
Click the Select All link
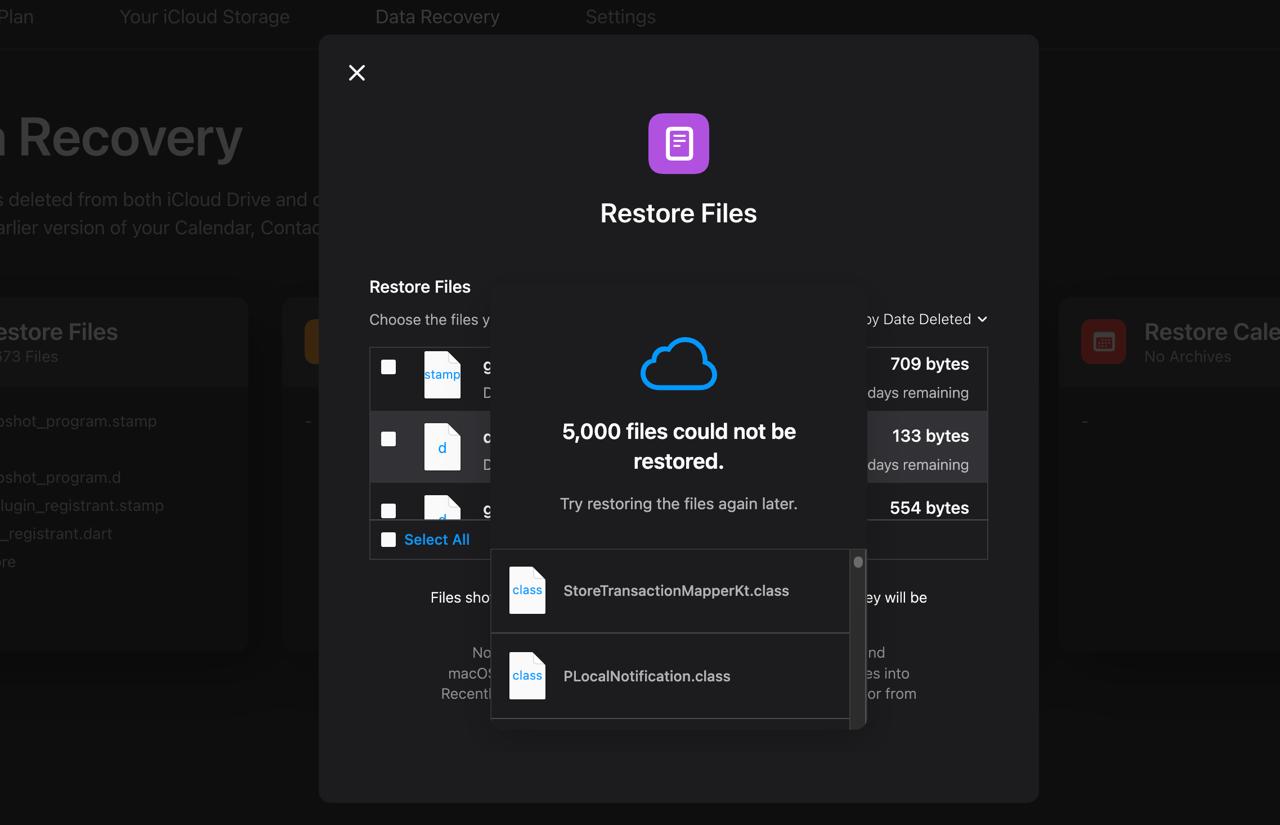tap(437, 540)
